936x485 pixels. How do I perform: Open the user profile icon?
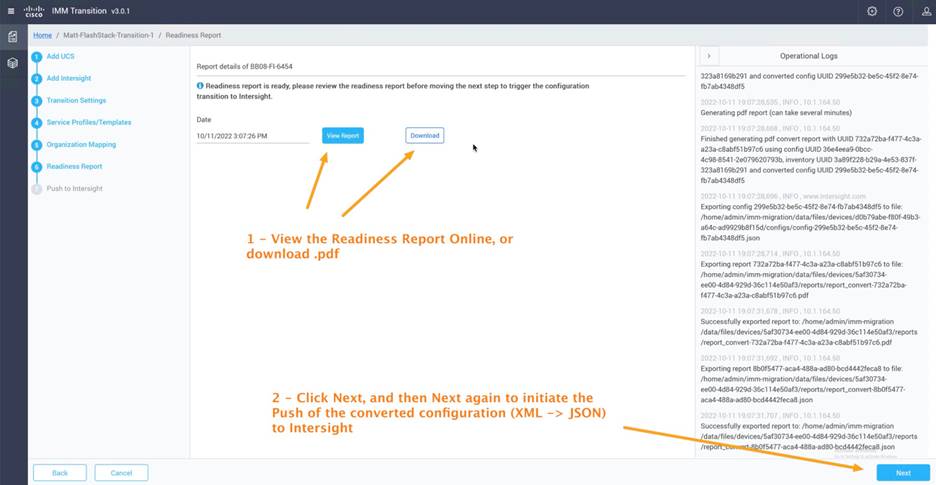tap(926, 11)
